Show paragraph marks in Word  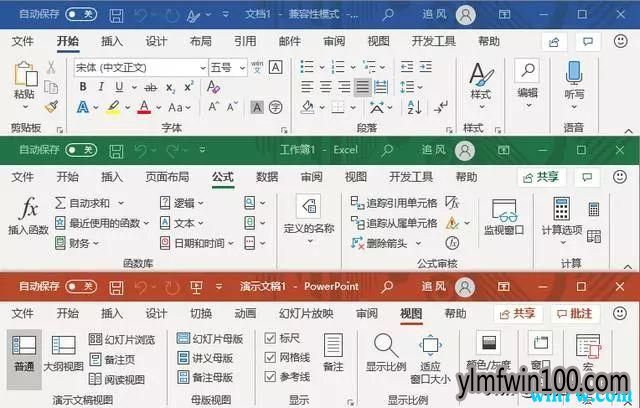click(x=441, y=108)
